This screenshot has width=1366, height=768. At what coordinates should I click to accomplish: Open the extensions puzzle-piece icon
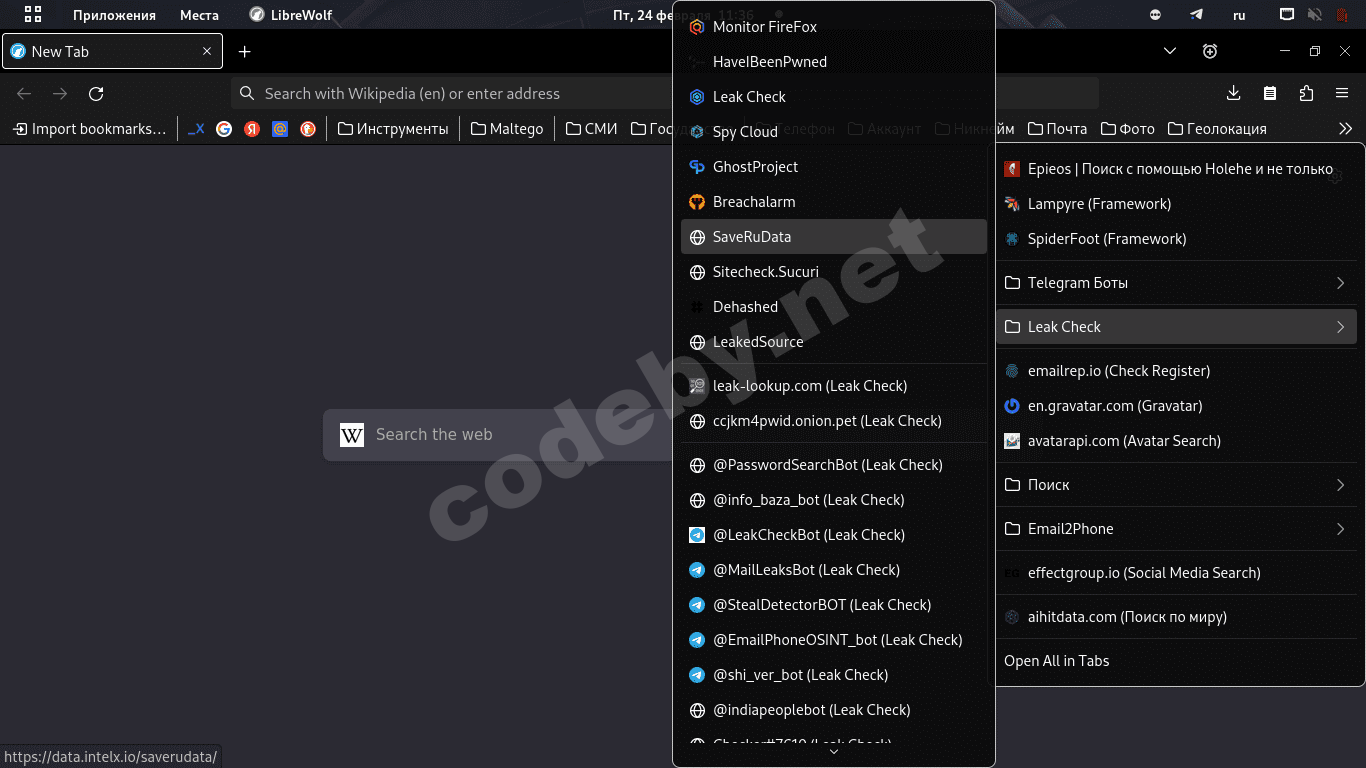point(1306,94)
